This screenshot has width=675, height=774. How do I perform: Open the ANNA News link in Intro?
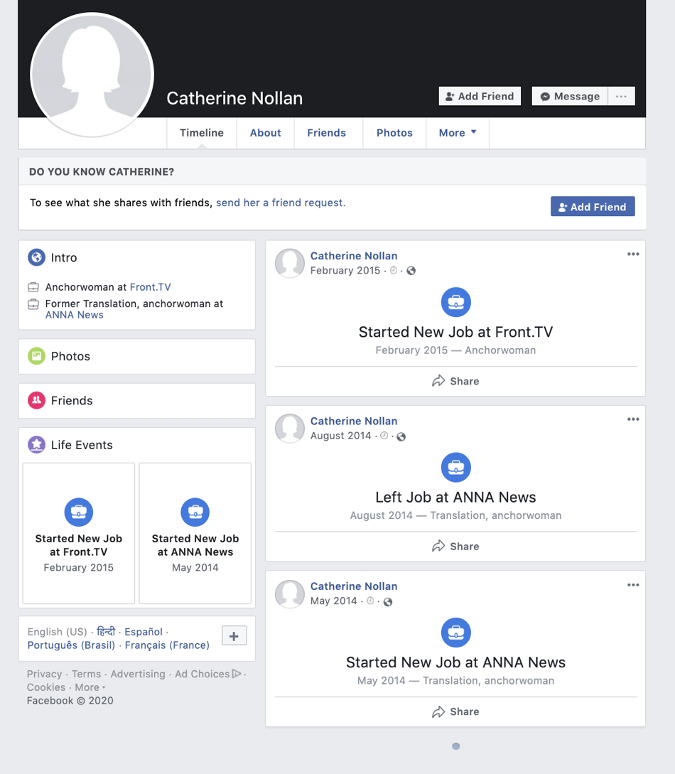74,315
